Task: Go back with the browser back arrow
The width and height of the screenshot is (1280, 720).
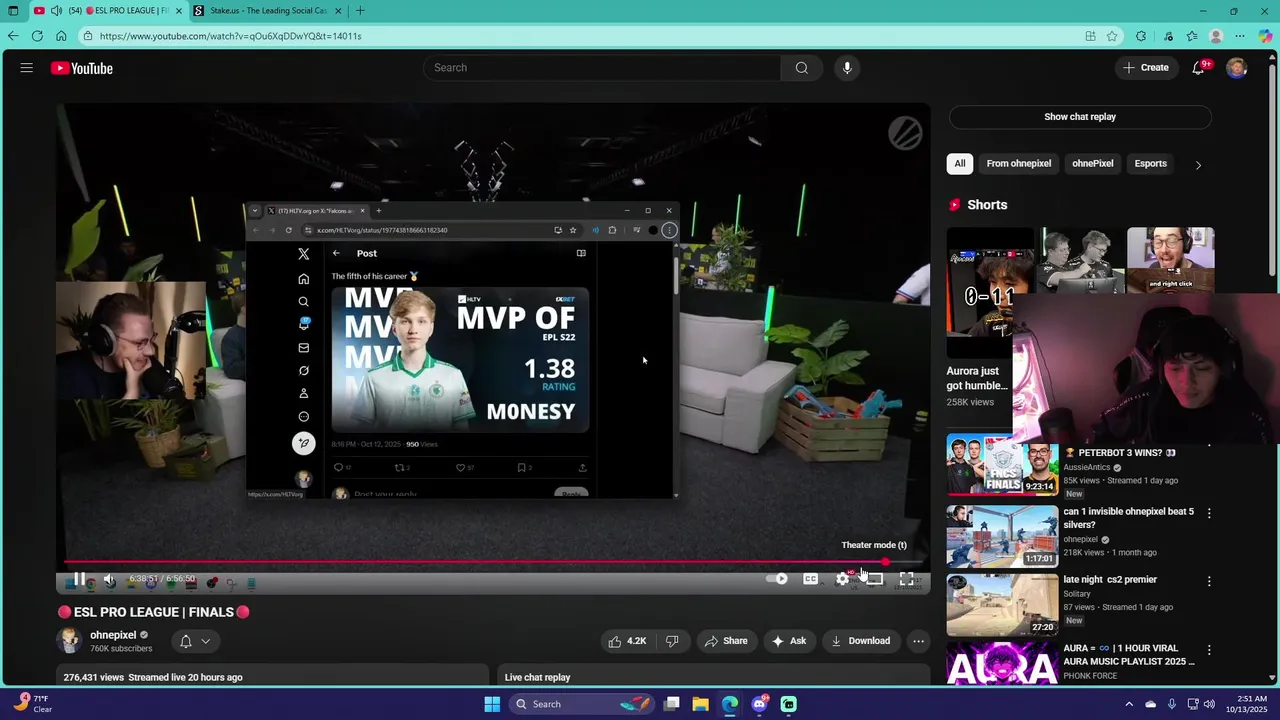Action: [12, 36]
